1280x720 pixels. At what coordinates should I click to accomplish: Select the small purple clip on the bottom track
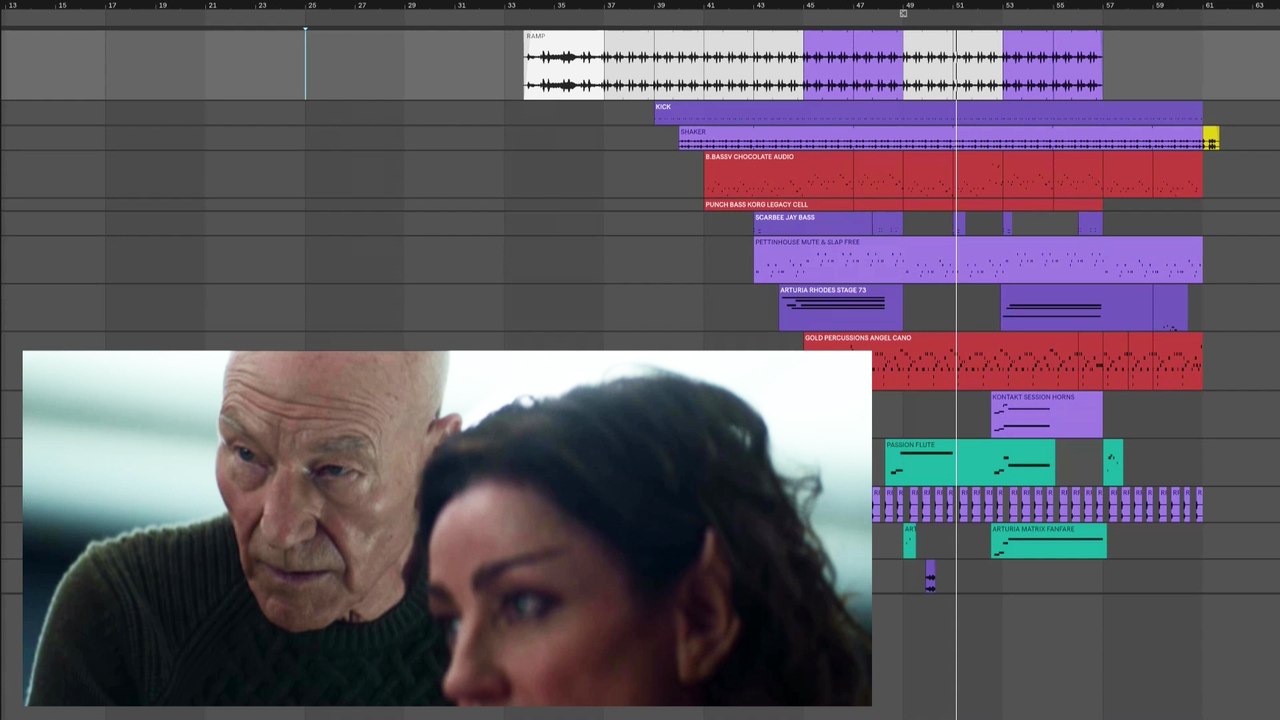point(930,576)
